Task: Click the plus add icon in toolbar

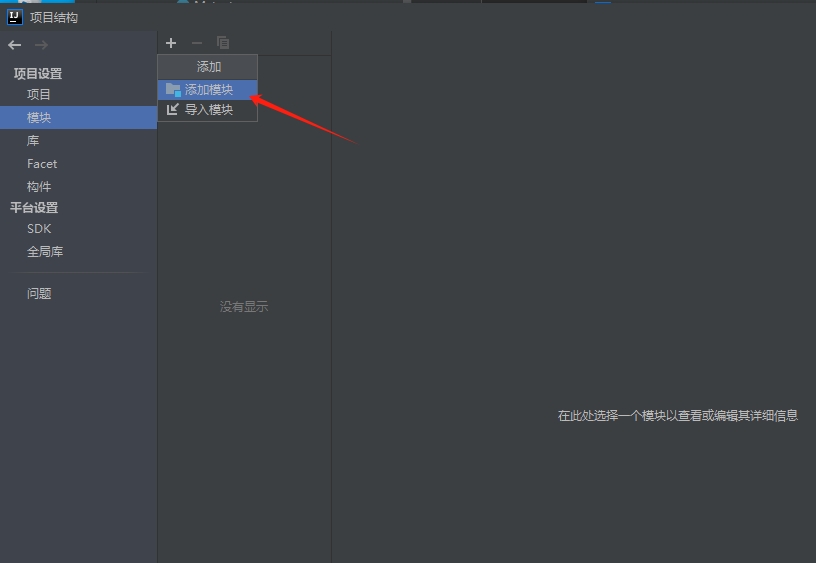Action: click(x=171, y=43)
